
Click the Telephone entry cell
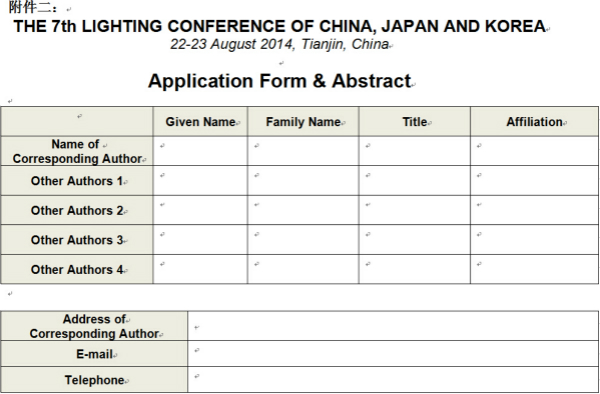[x=393, y=379]
